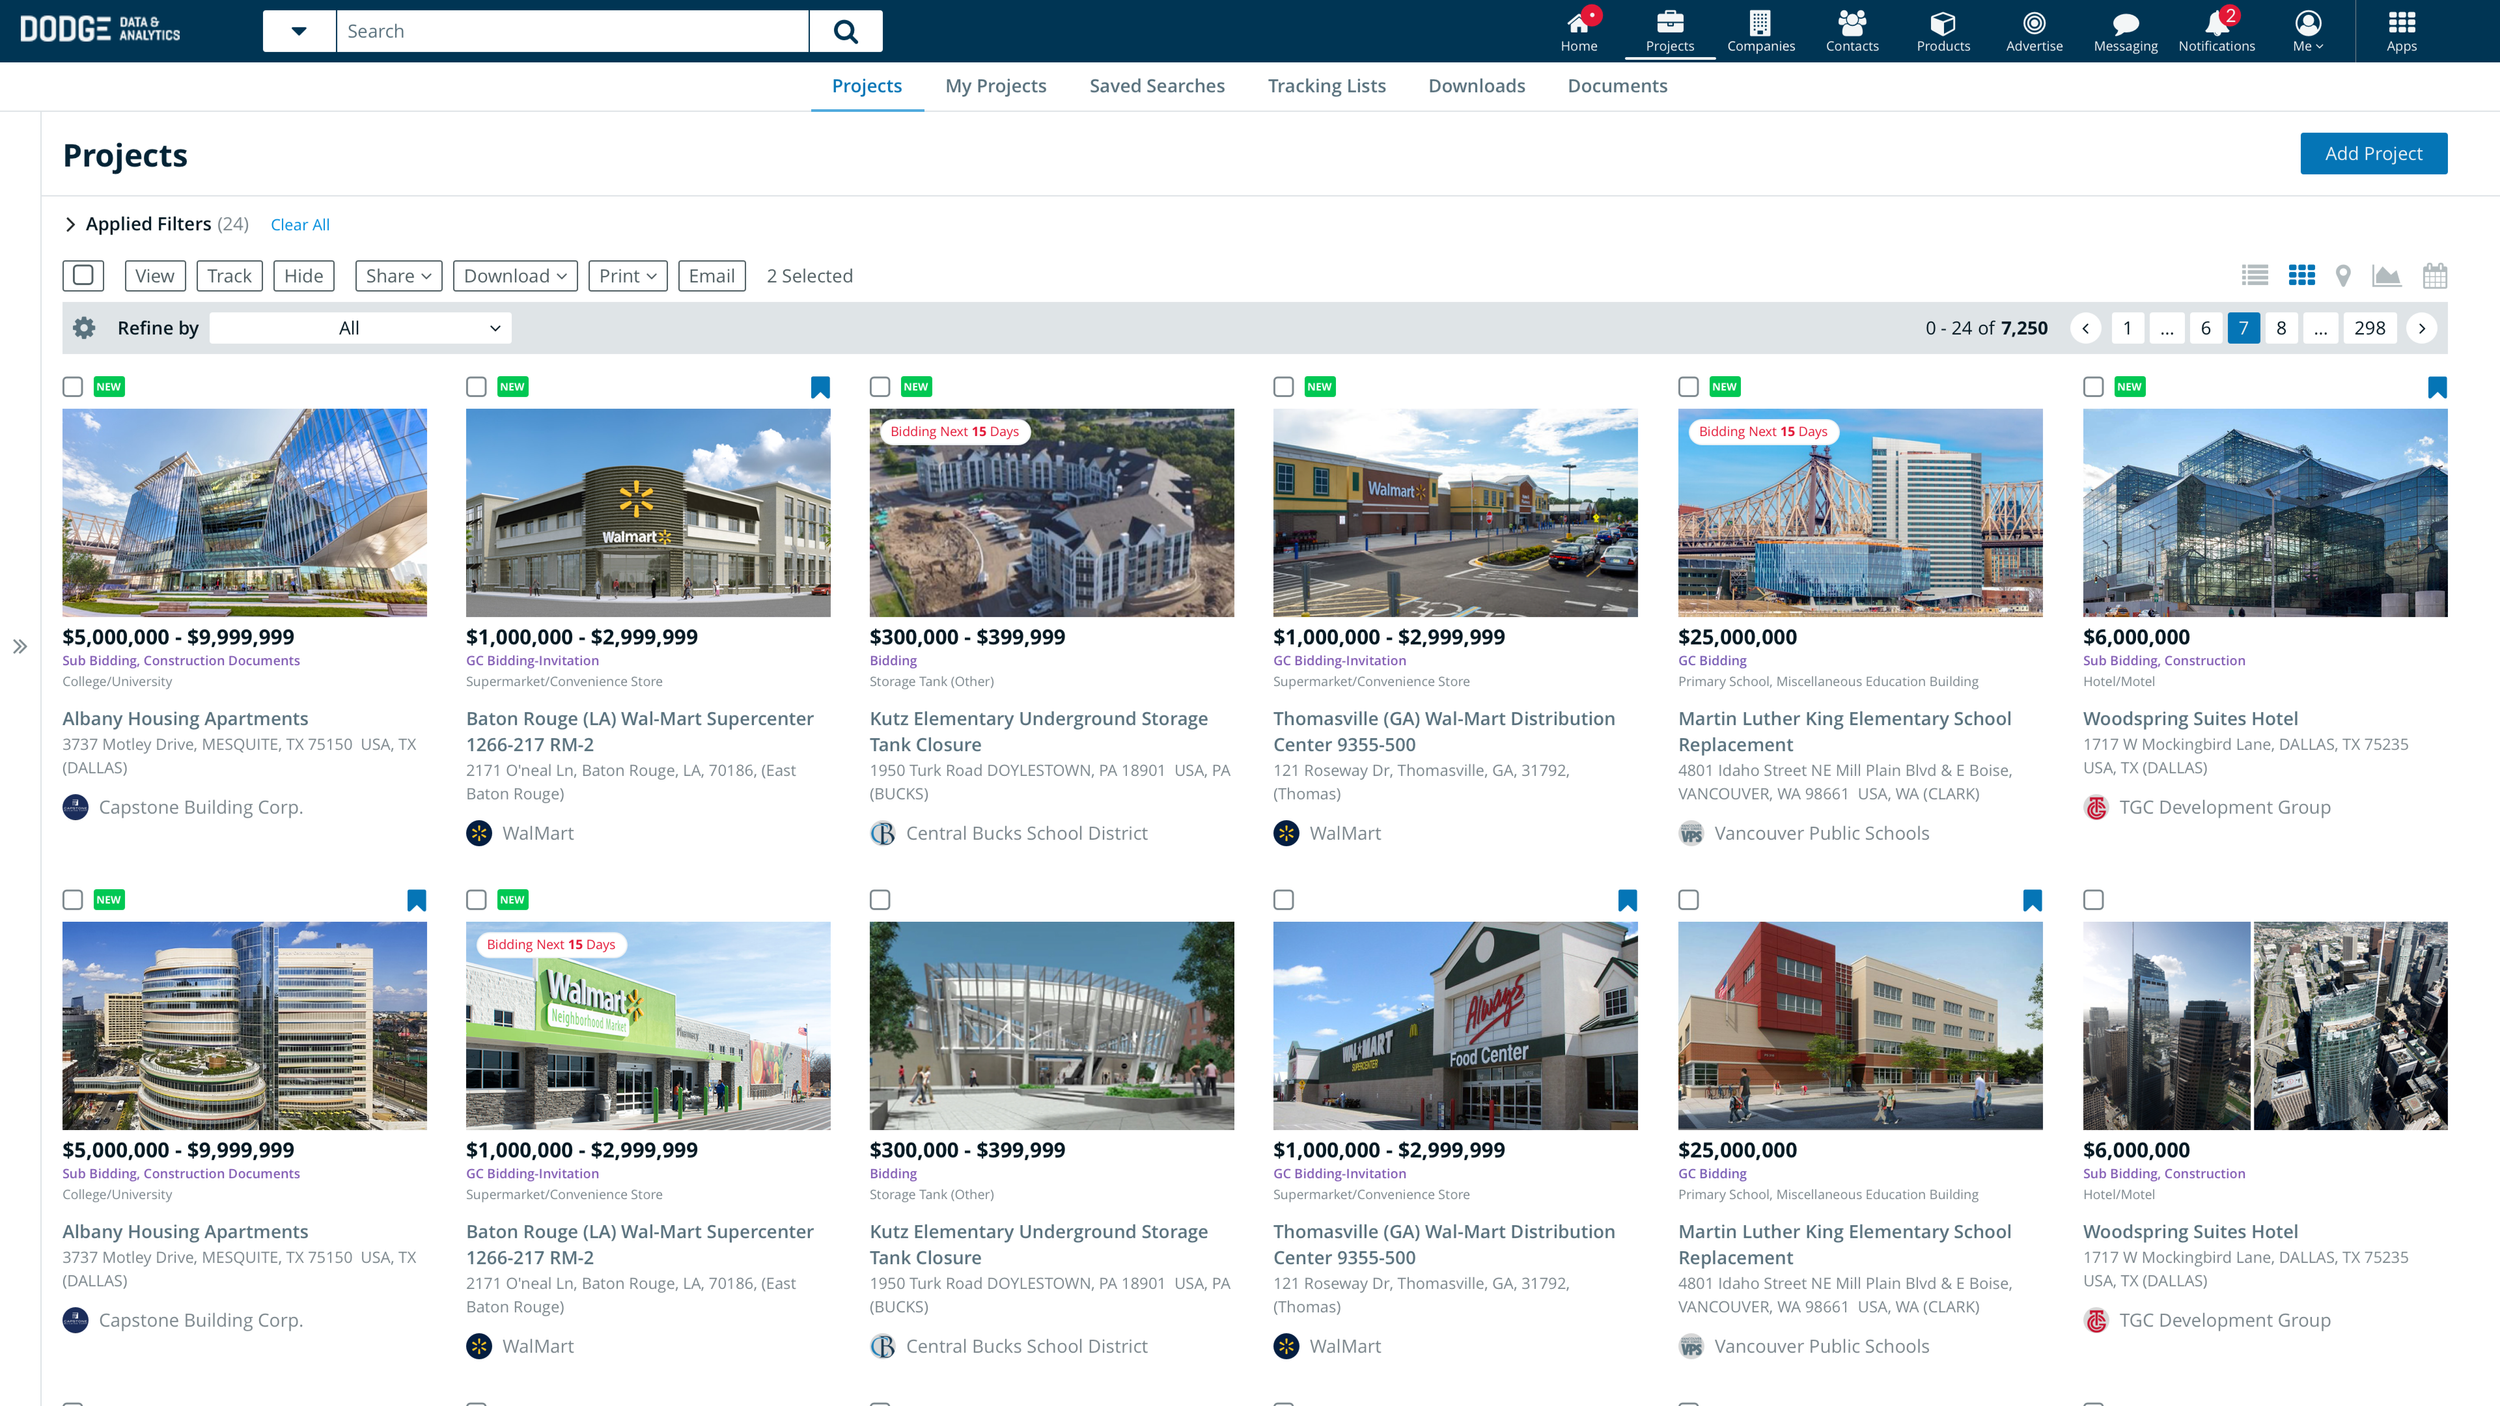Click the Dodge Data & Analytics logo
2500x1406 pixels.
click(100, 29)
